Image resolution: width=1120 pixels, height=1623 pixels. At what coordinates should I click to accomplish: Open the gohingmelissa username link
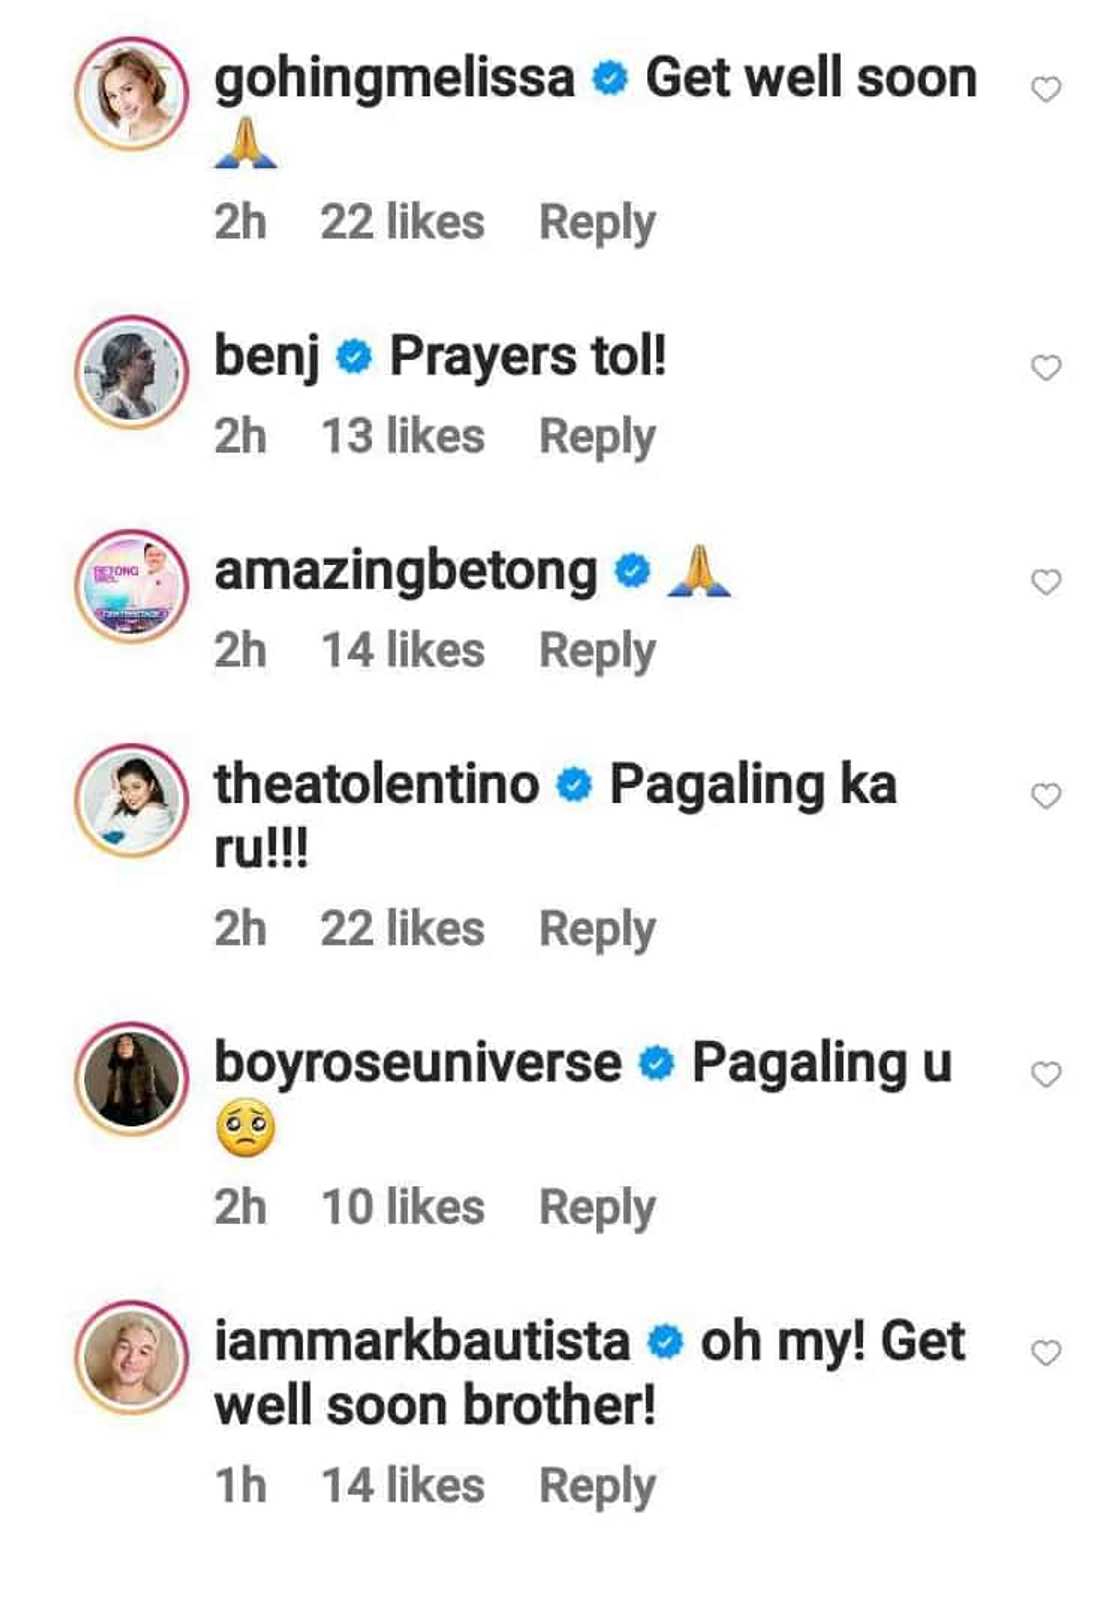pyautogui.click(x=394, y=78)
